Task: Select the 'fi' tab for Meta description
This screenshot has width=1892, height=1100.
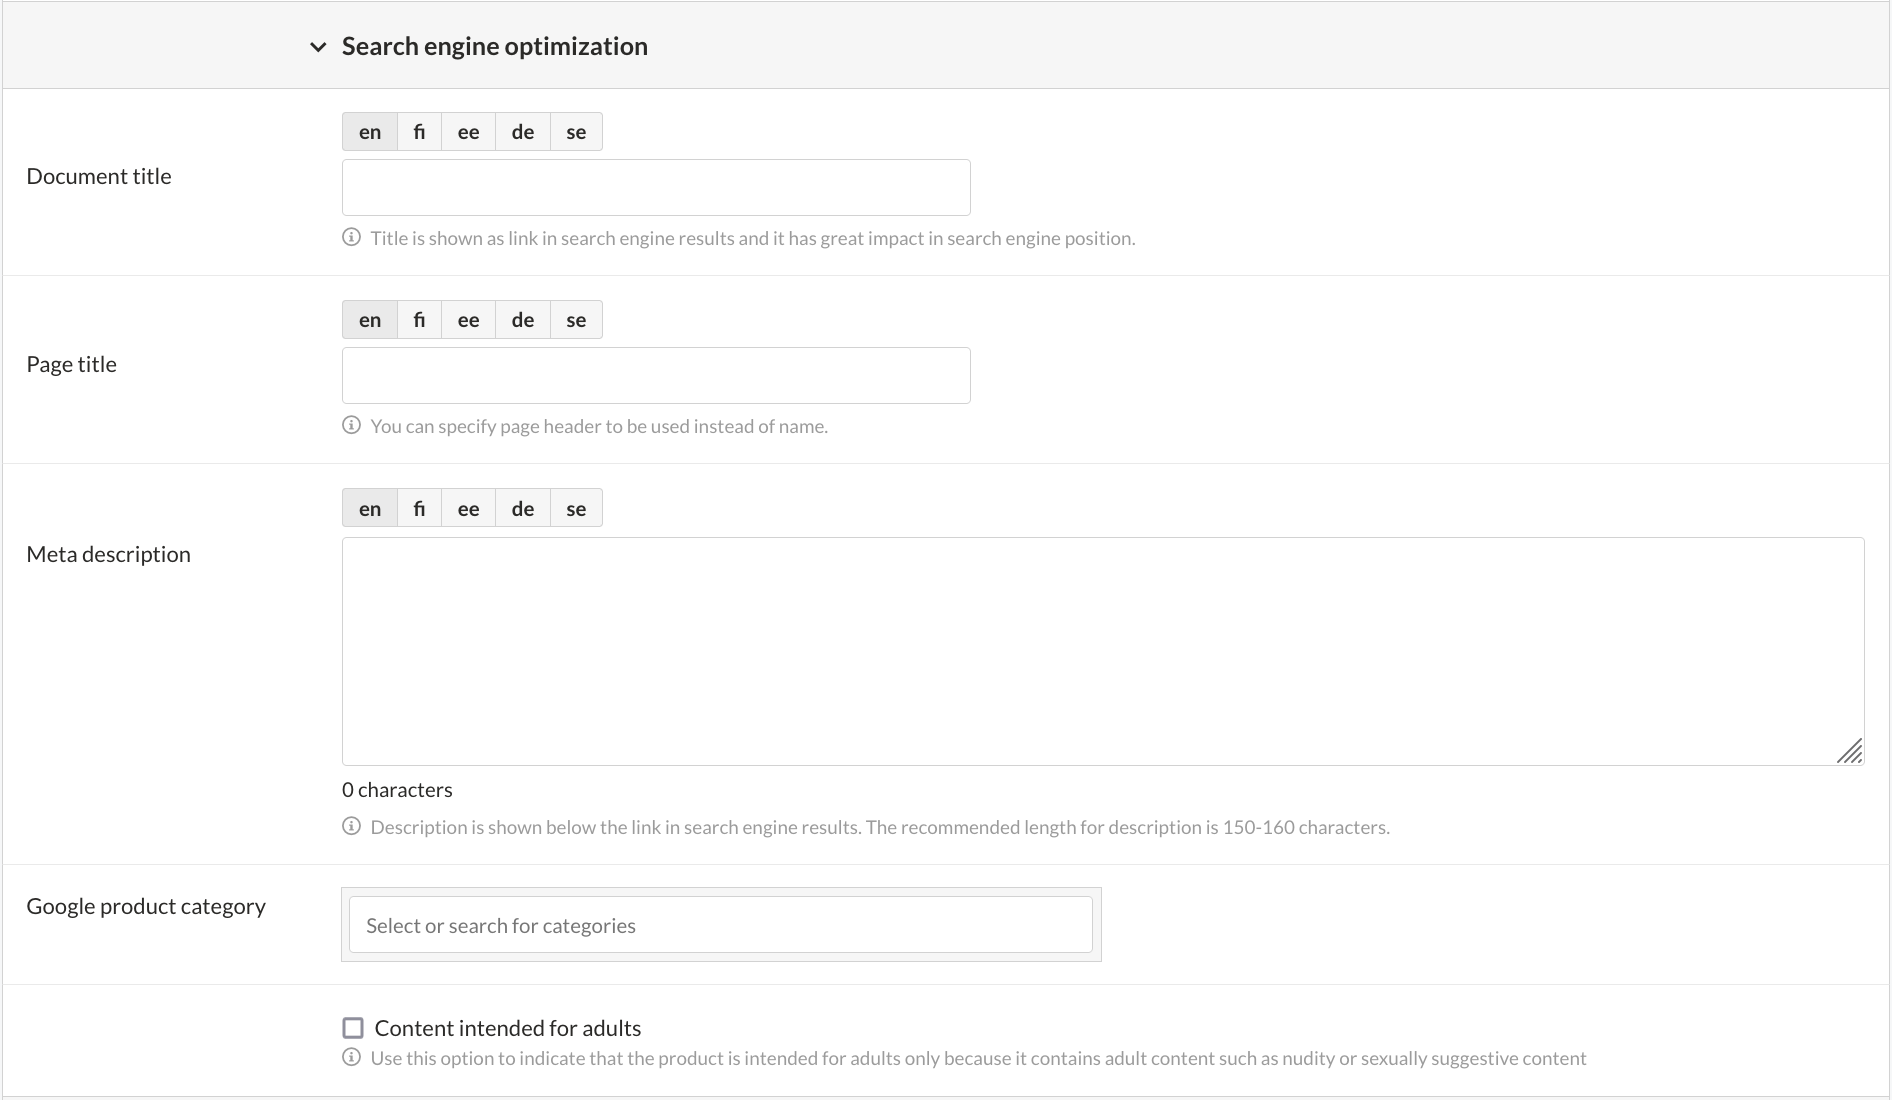Action: pos(419,508)
